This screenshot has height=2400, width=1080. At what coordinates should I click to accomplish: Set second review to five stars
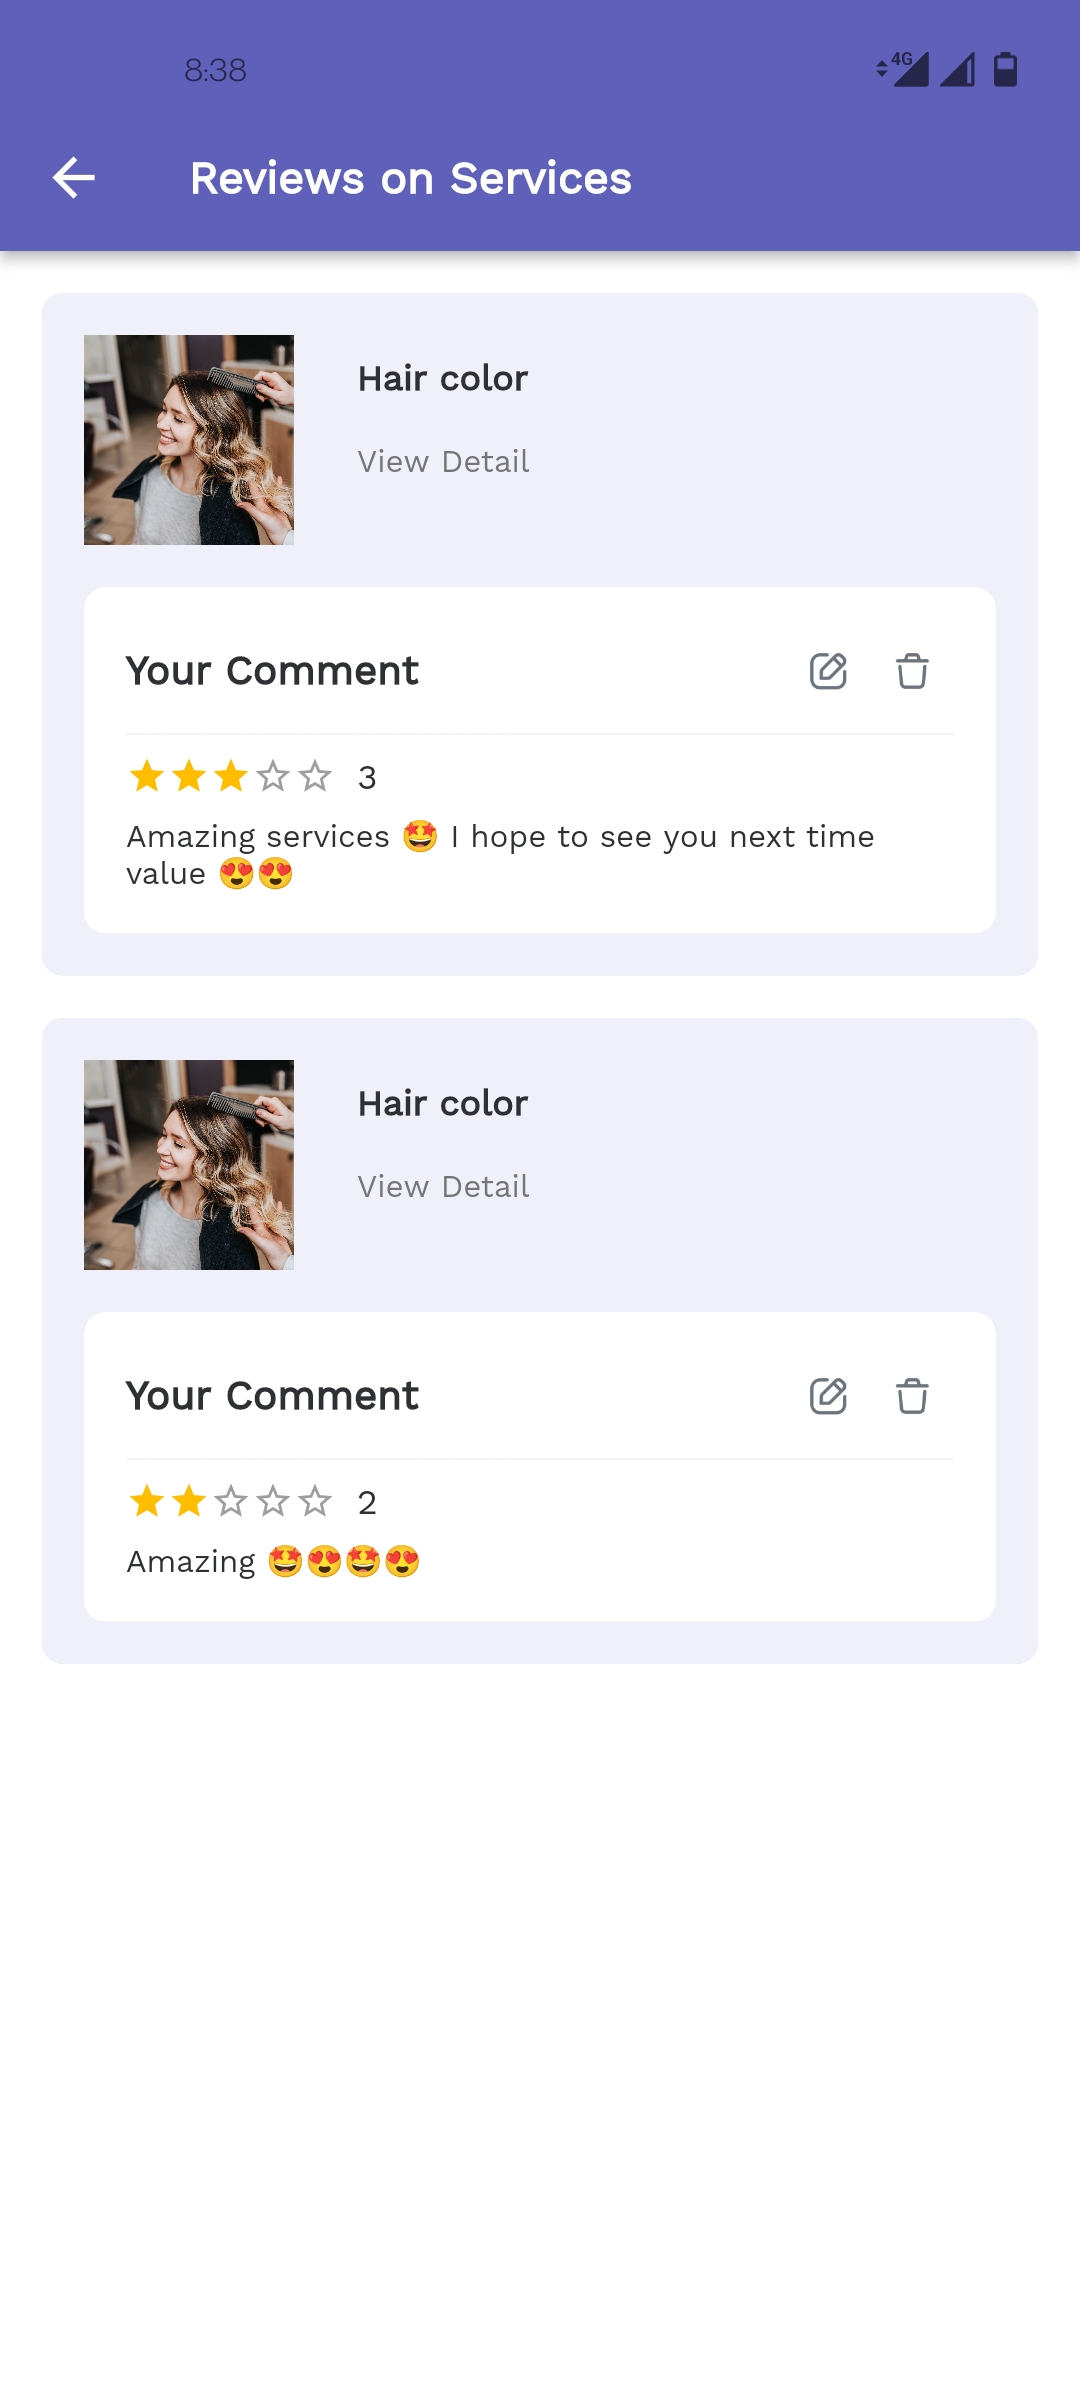pyautogui.click(x=315, y=1501)
